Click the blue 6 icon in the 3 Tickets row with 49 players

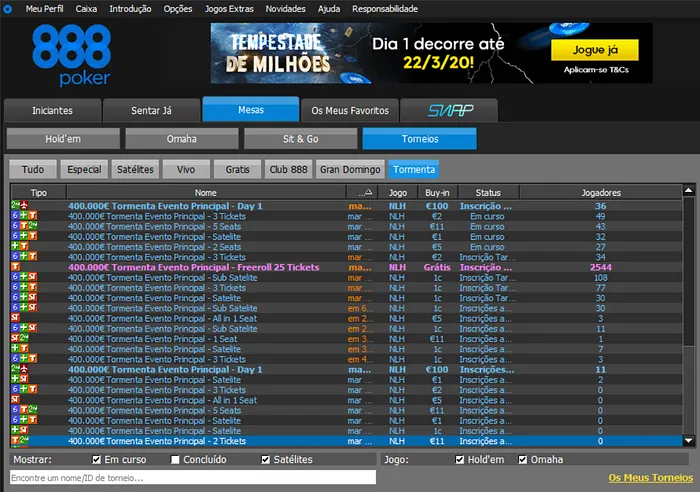point(15,216)
